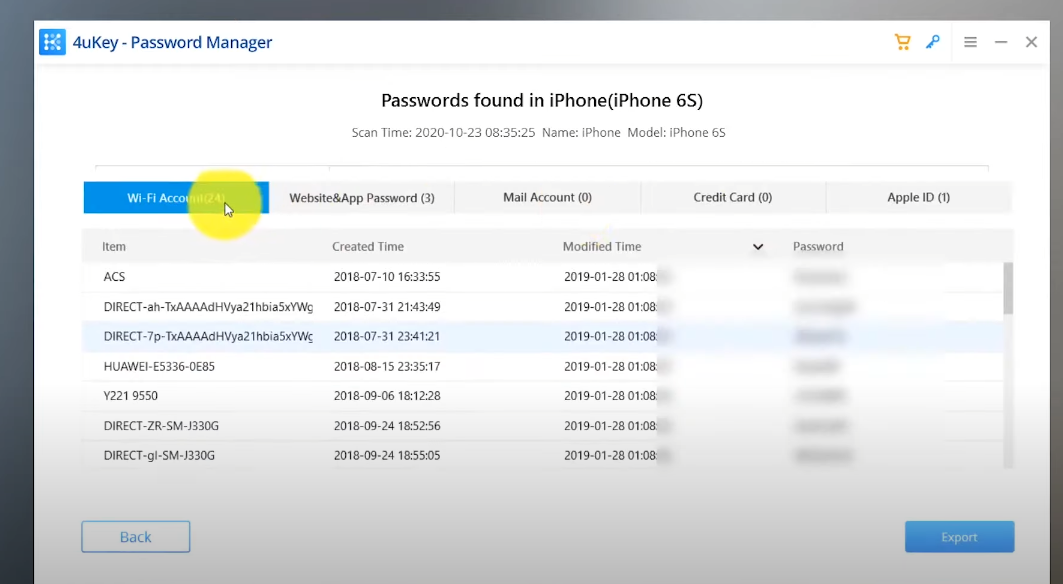Click the modified time in HUAWEI-E5336-0E85 row

tap(617, 366)
